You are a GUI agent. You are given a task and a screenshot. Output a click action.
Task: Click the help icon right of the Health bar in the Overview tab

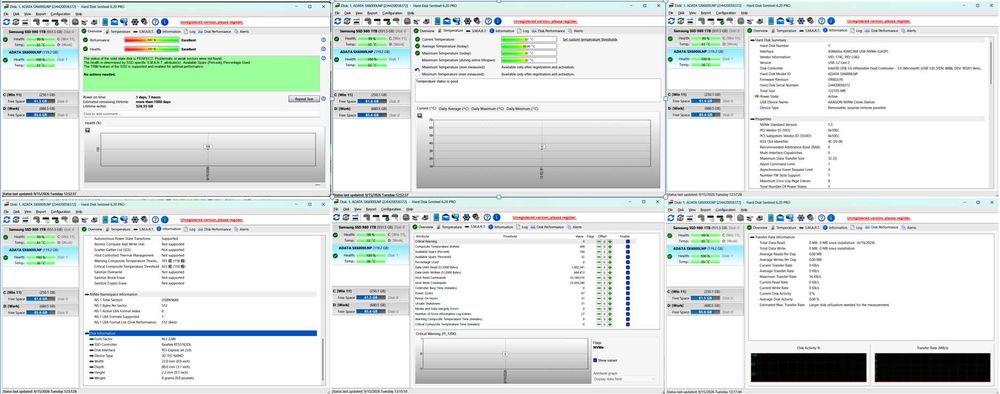[323, 48]
